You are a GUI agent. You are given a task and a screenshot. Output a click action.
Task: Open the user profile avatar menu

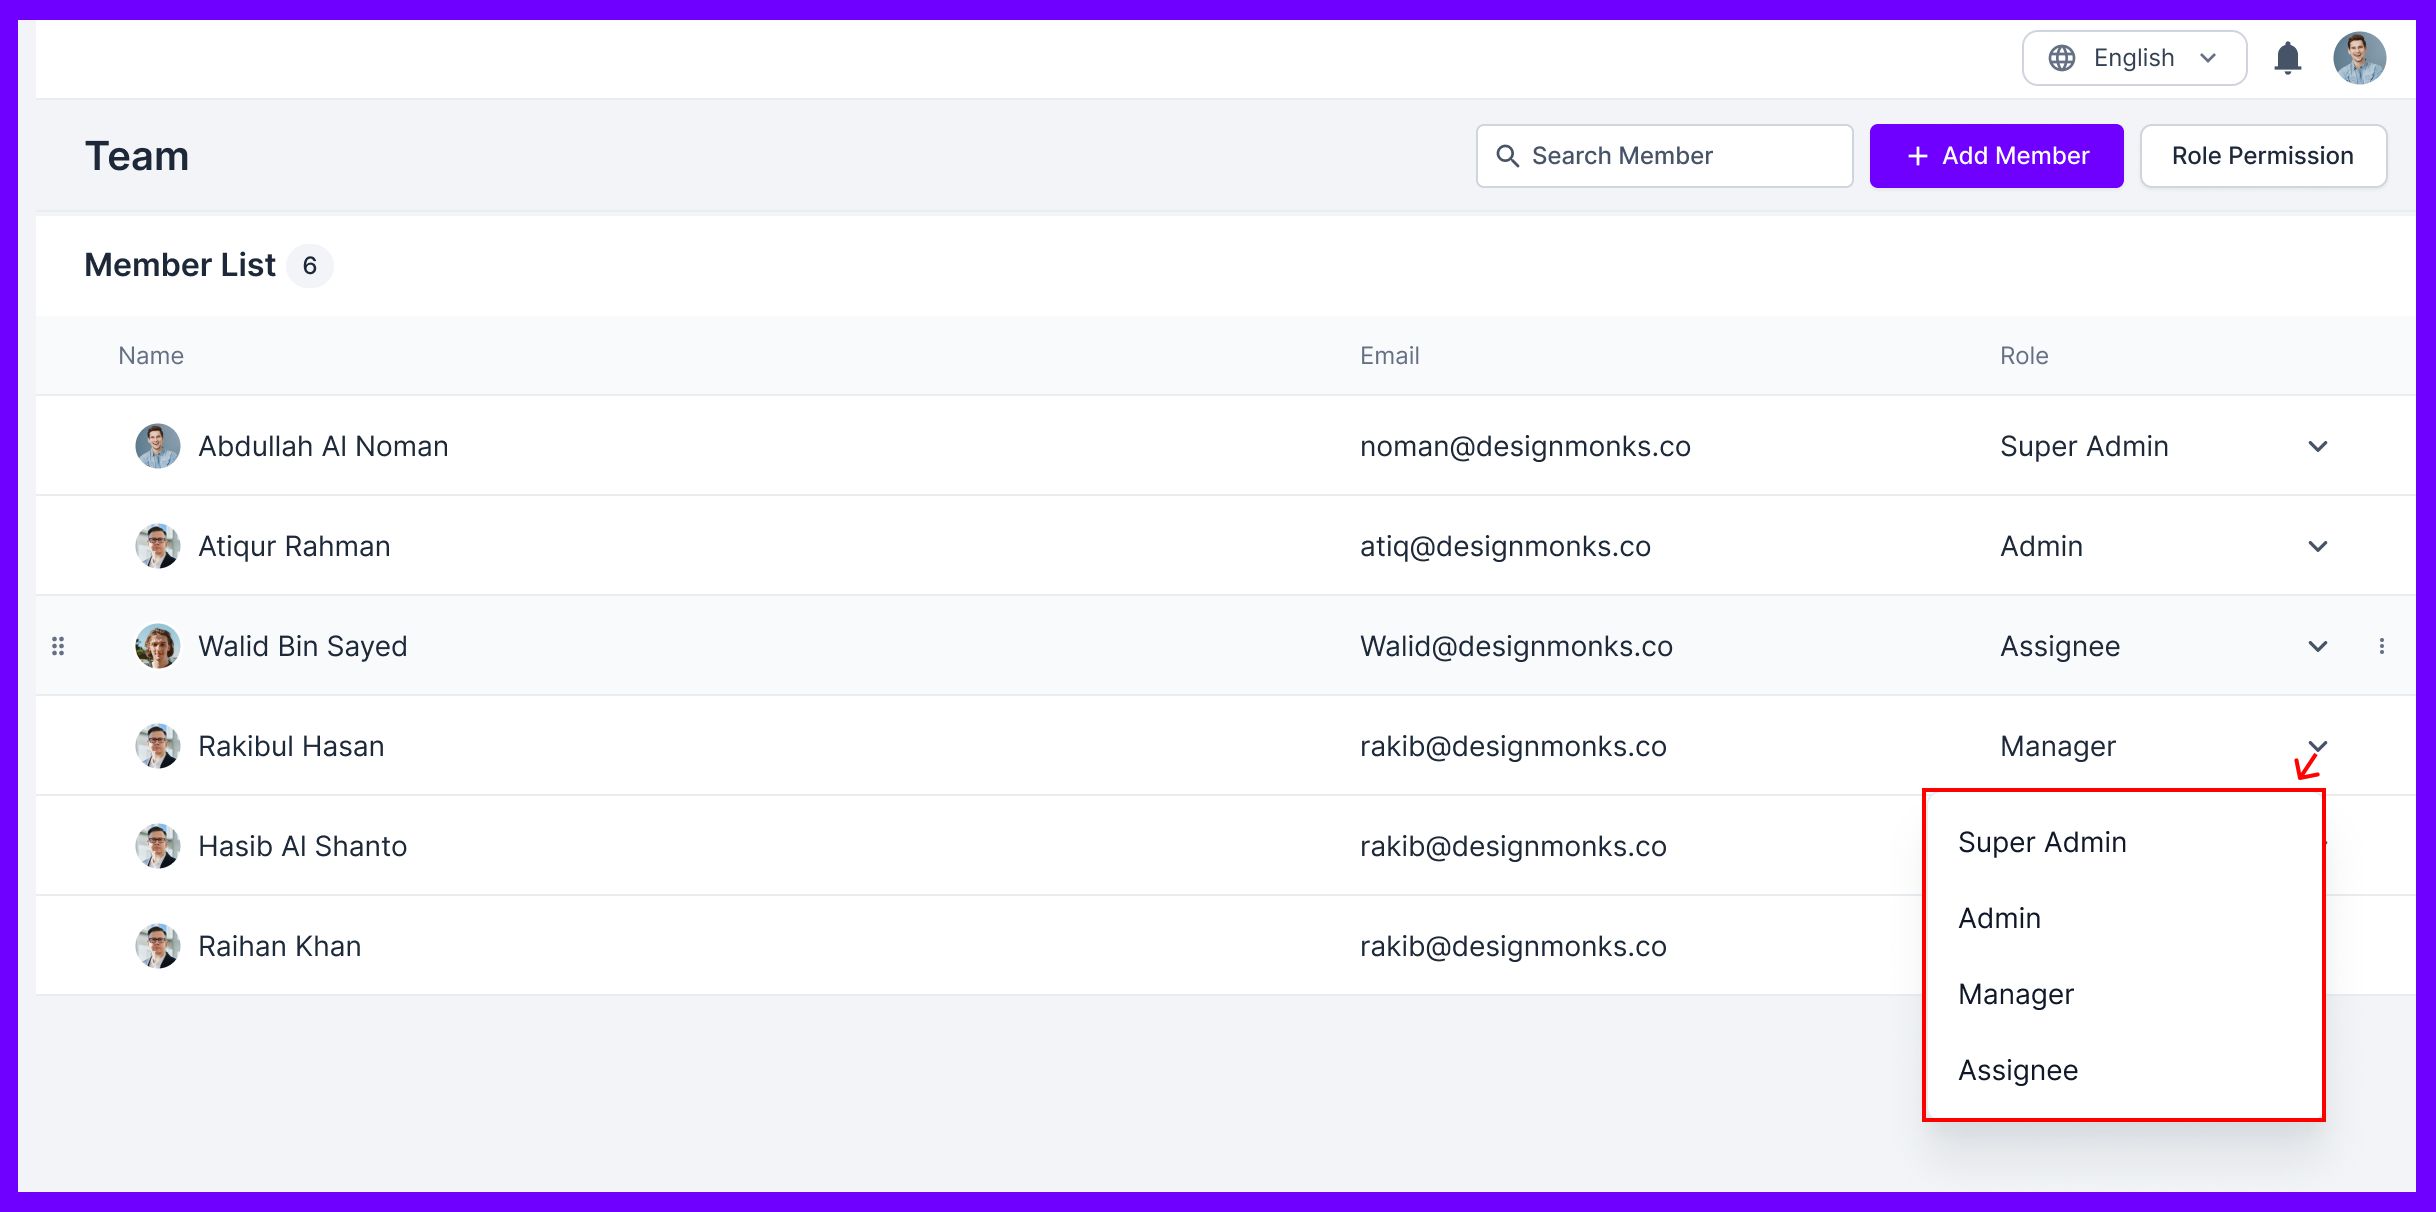(x=2360, y=58)
